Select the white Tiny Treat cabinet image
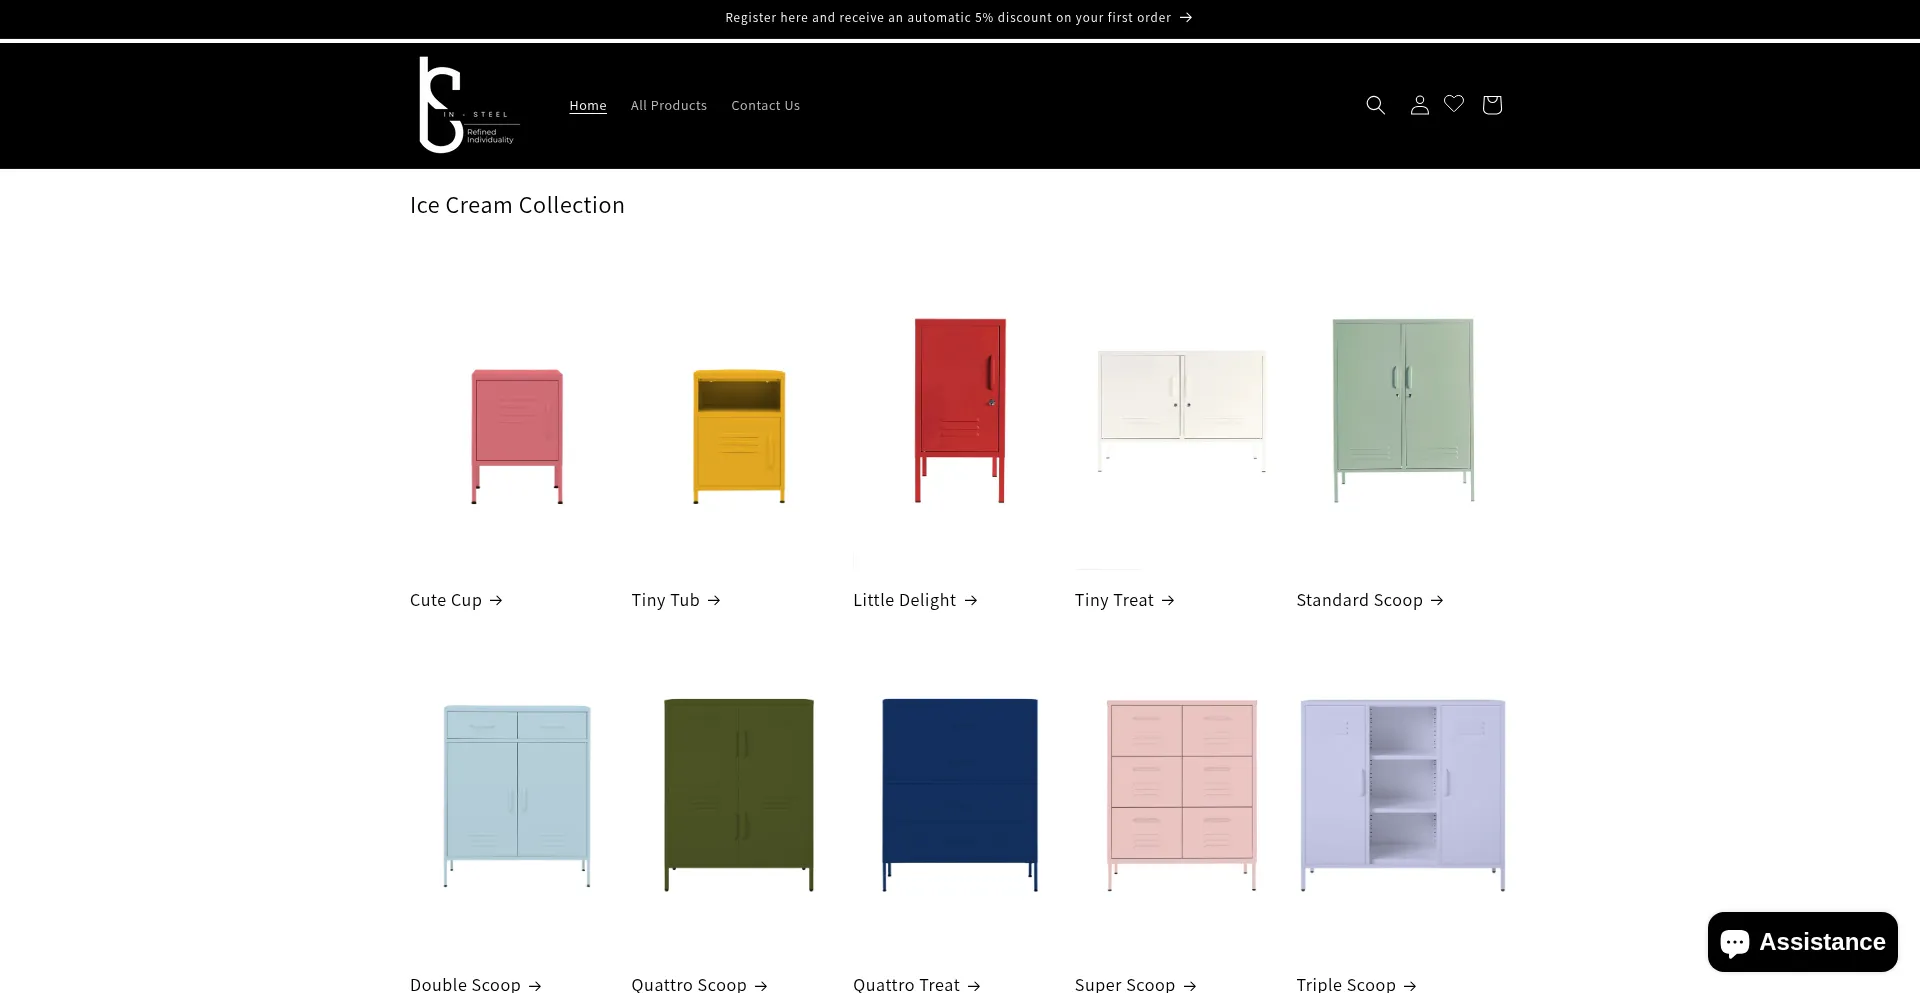 click(1181, 410)
